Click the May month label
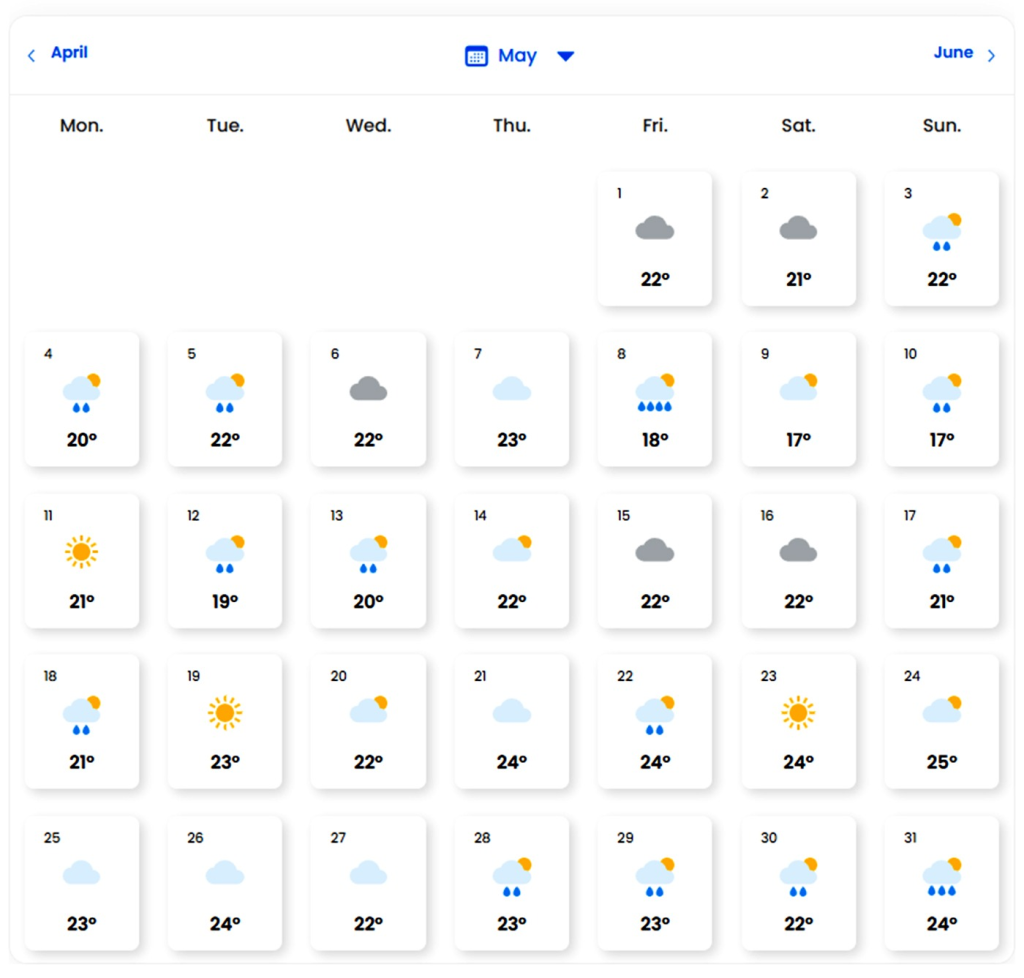Screen dimensions: 1024x978 (517, 56)
